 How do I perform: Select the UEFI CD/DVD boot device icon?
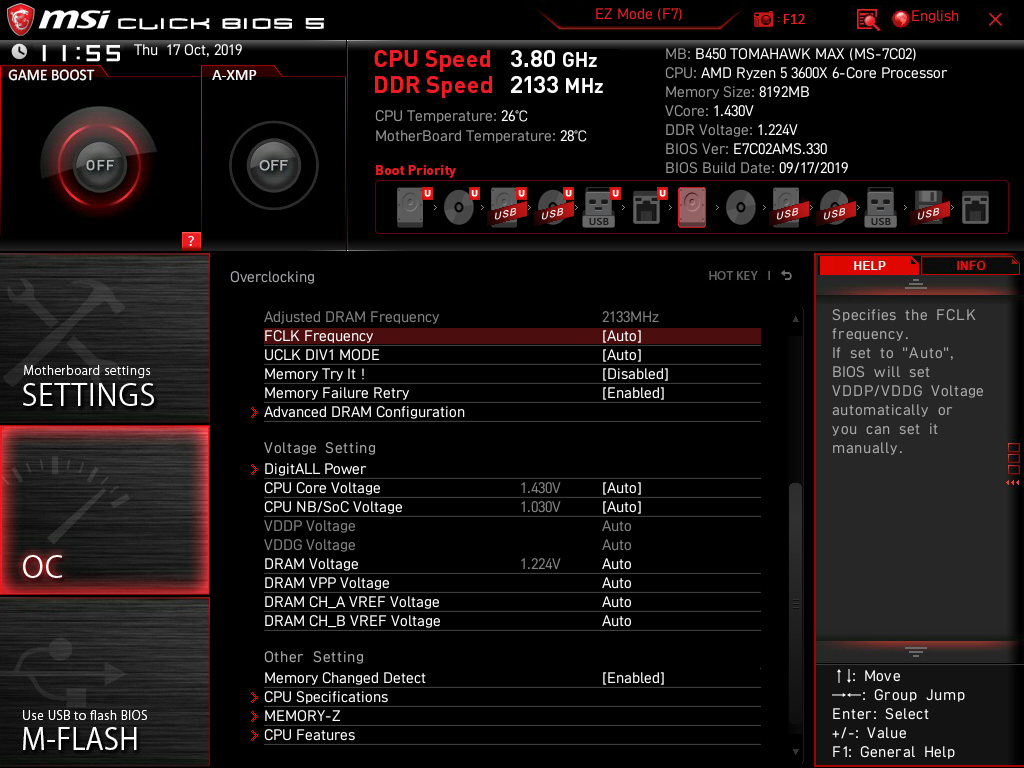pyautogui.click(x=460, y=208)
